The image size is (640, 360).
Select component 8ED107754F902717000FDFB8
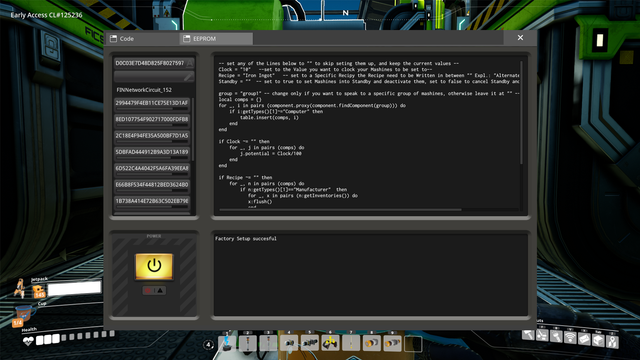[x=152, y=120]
